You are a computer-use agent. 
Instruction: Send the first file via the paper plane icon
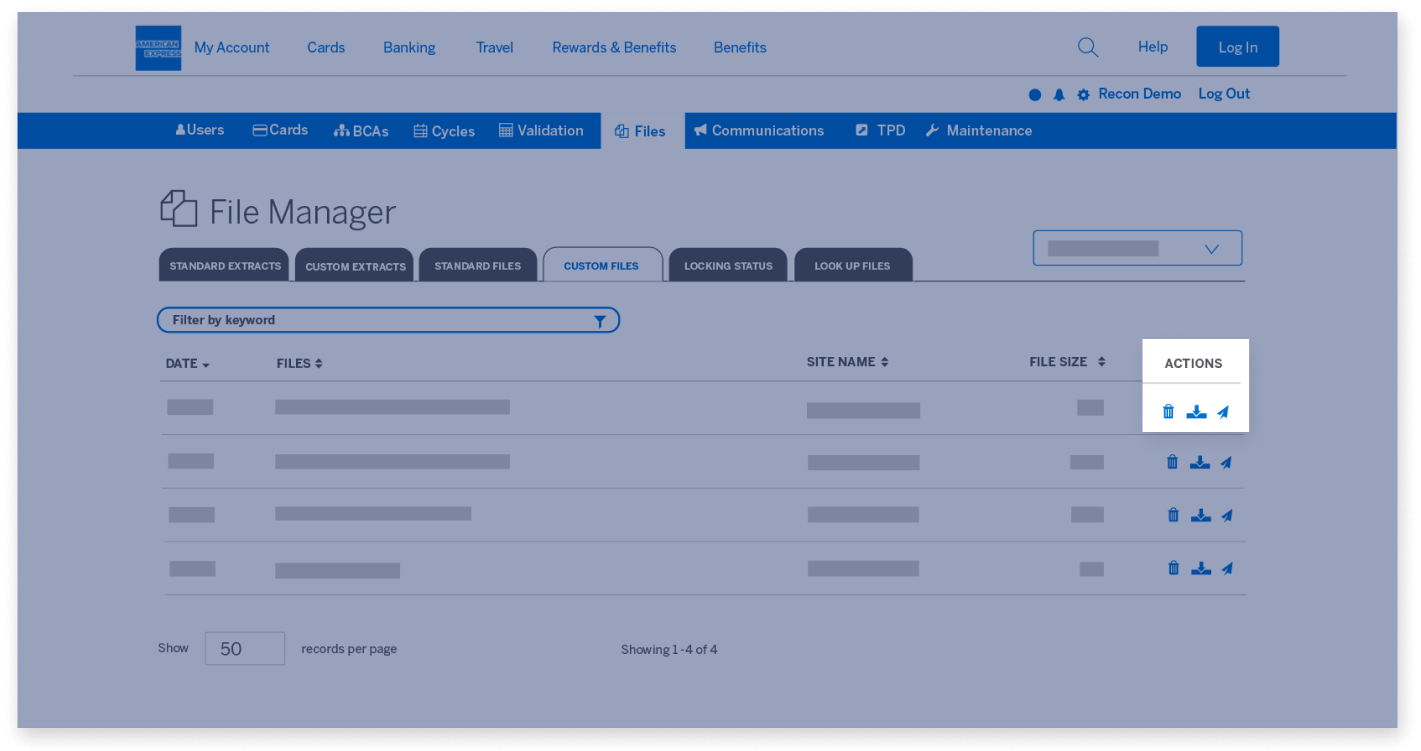(x=1224, y=411)
